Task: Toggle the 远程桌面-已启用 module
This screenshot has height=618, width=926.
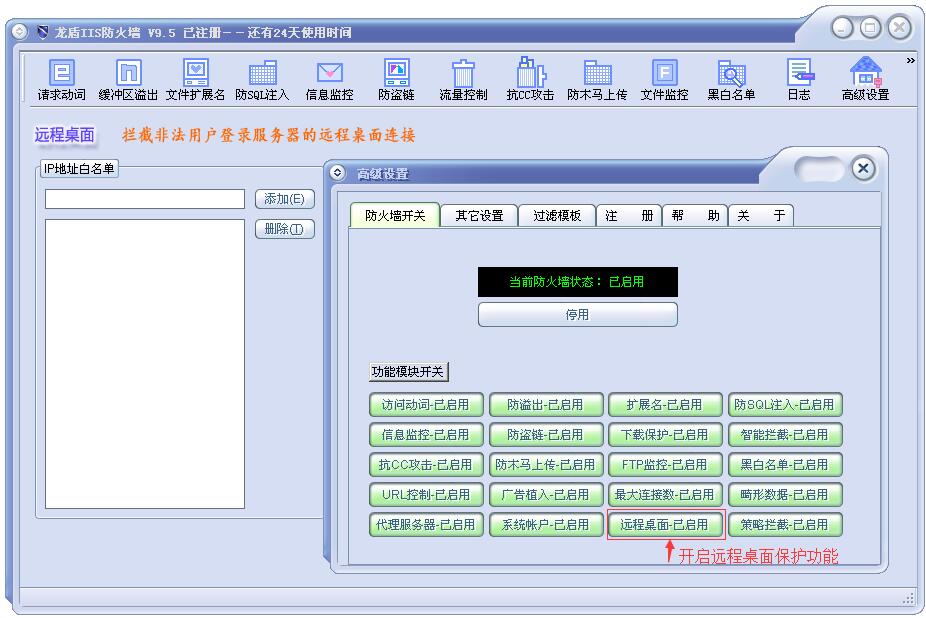Action: [665, 525]
